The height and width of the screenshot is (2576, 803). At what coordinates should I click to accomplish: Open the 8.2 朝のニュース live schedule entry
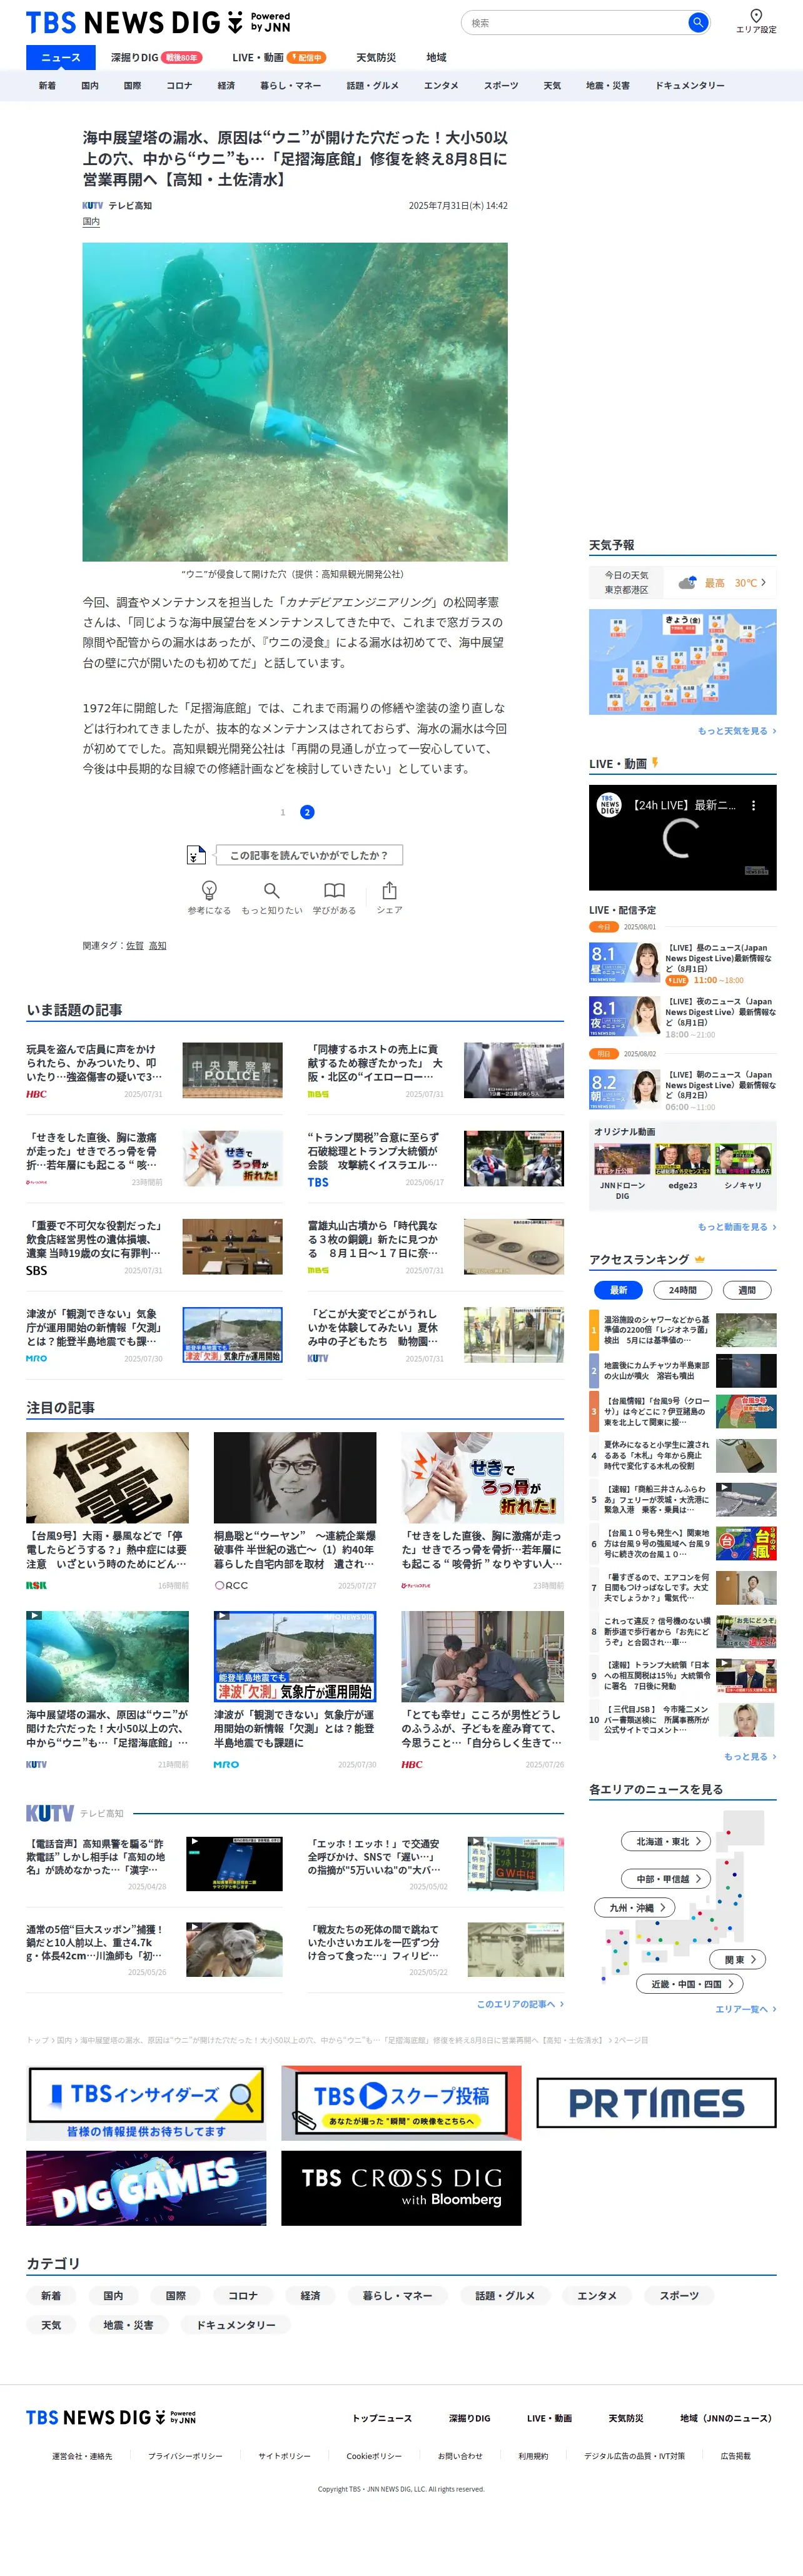pos(682,1091)
